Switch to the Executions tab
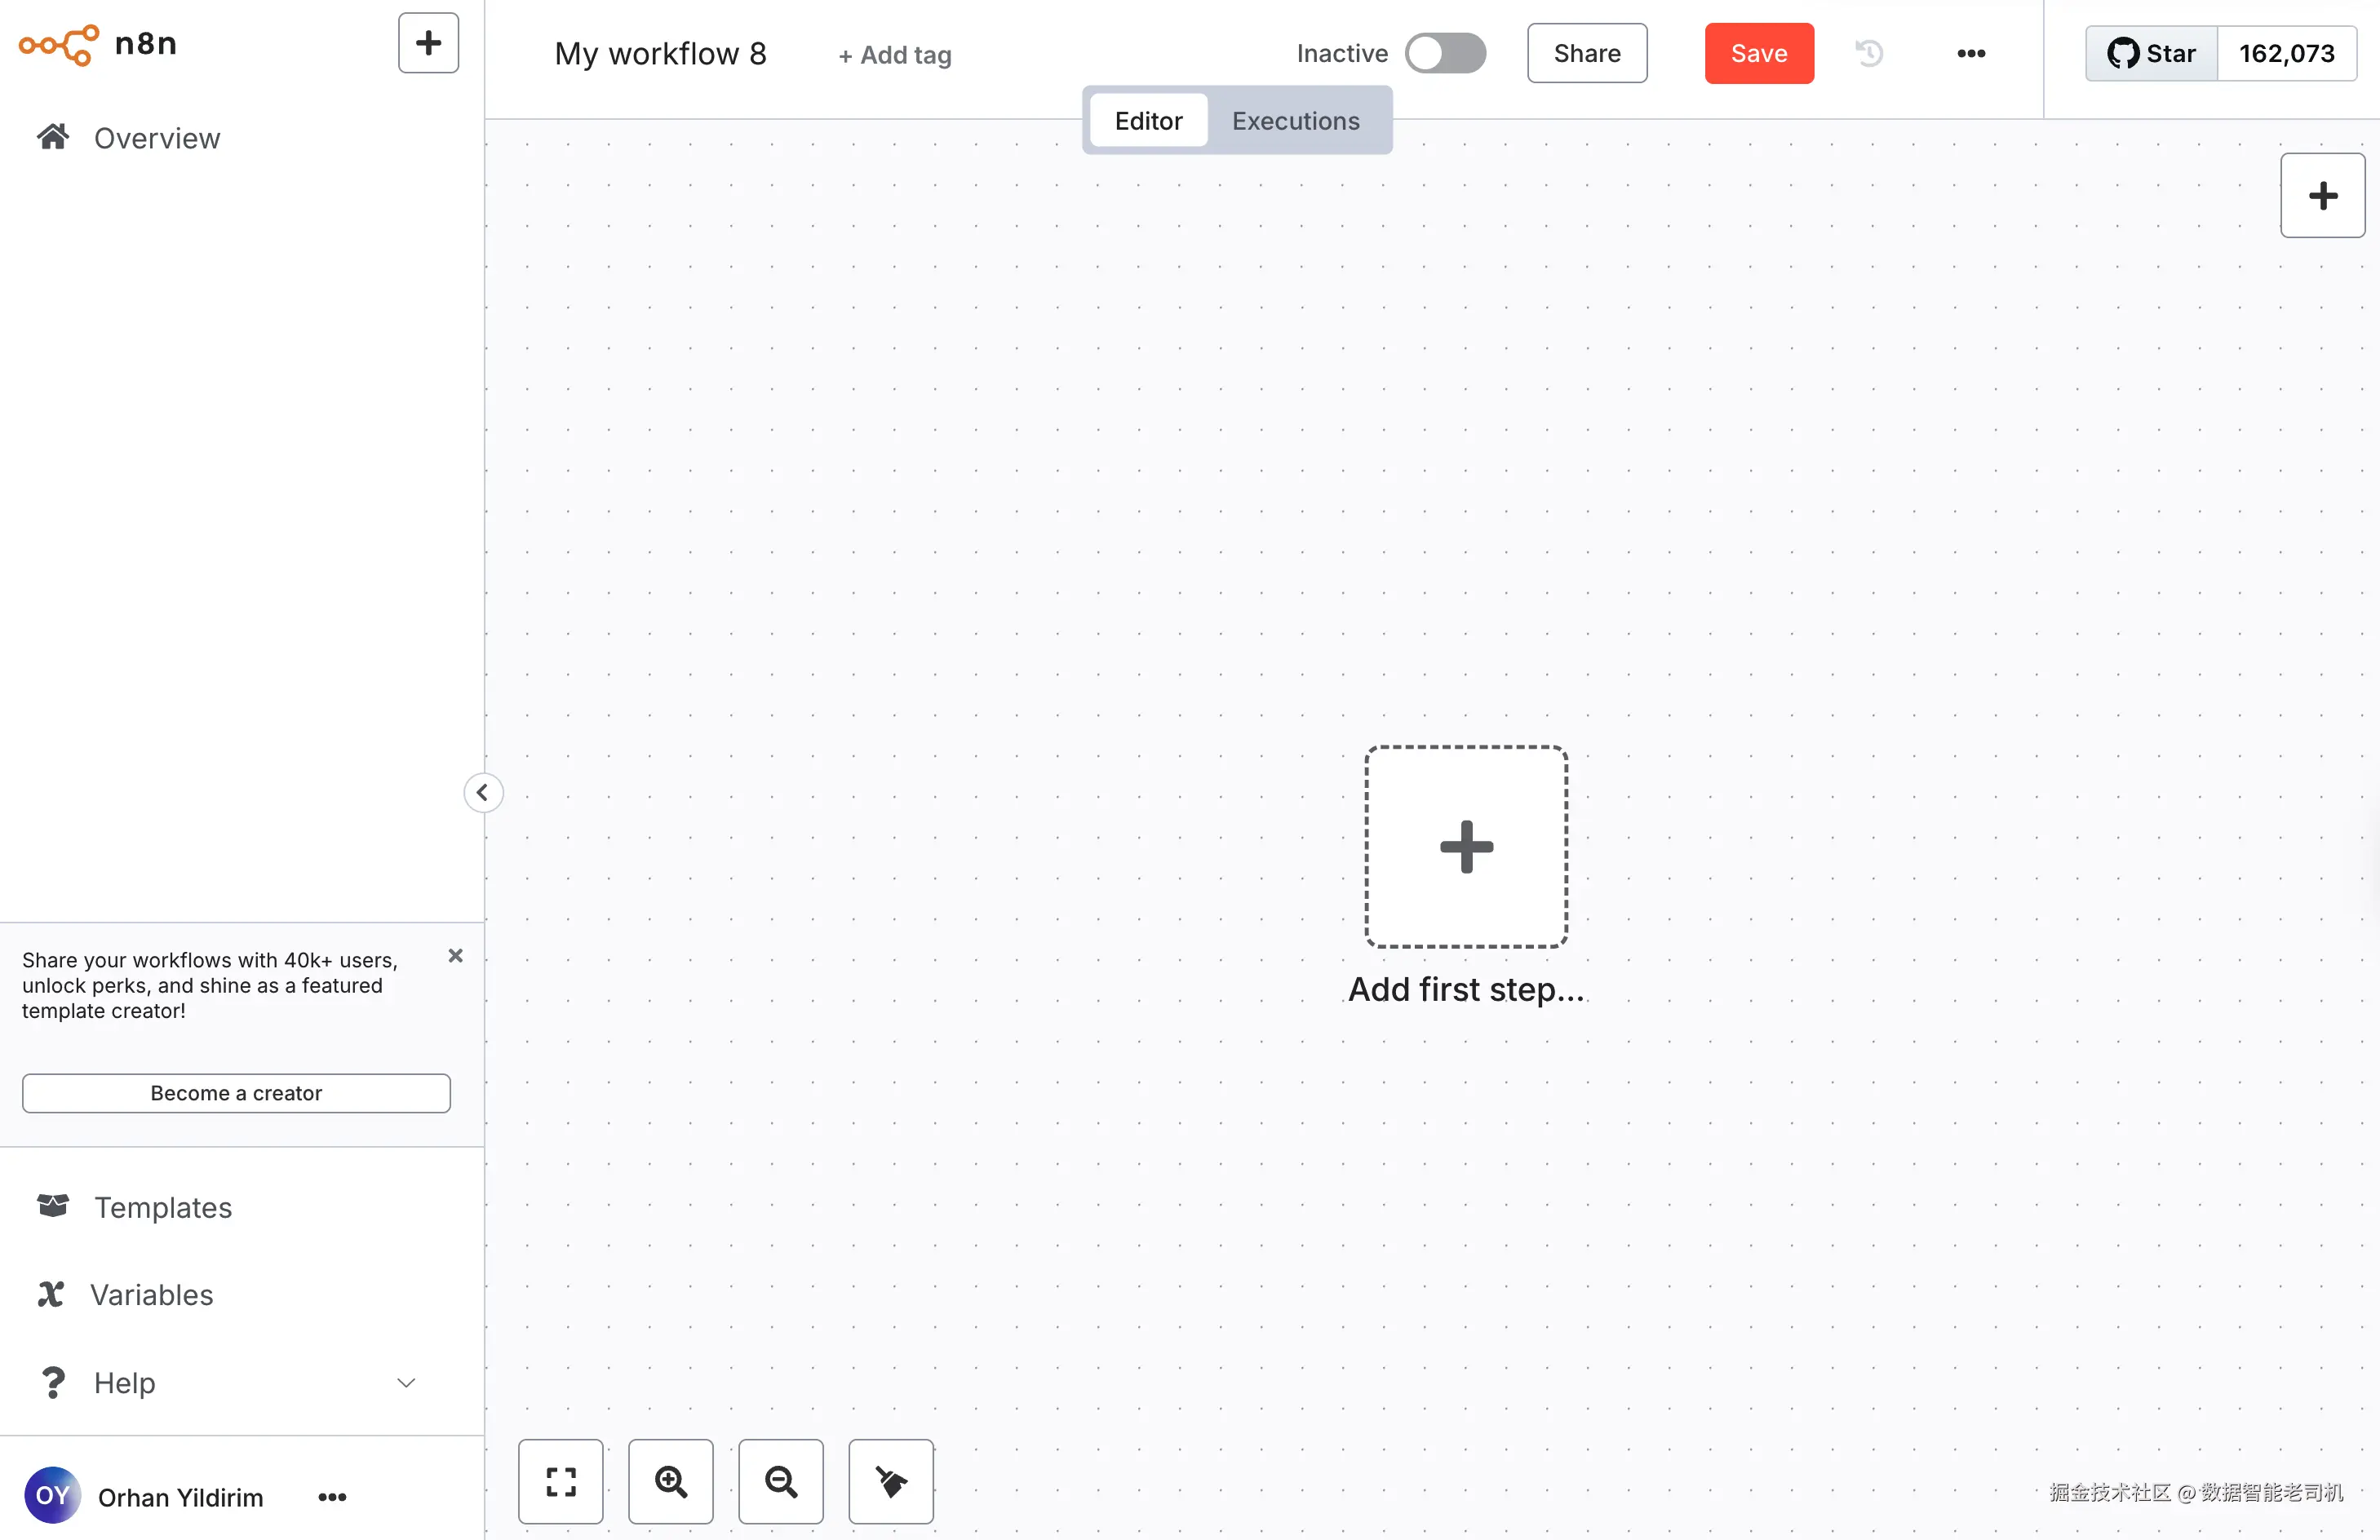Screen dimensions: 2380x1540 tap(1295, 121)
